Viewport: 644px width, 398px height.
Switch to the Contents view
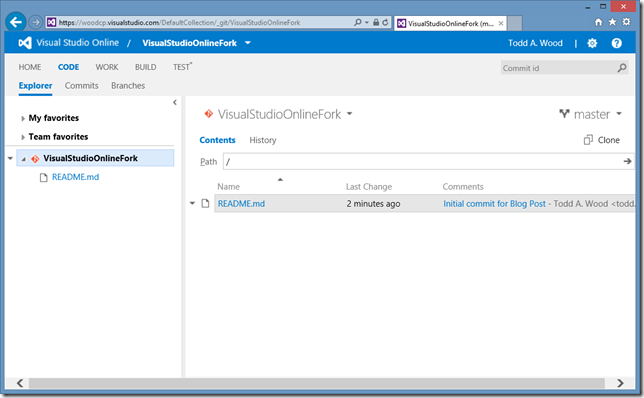pyautogui.click(x=217, y=140)
